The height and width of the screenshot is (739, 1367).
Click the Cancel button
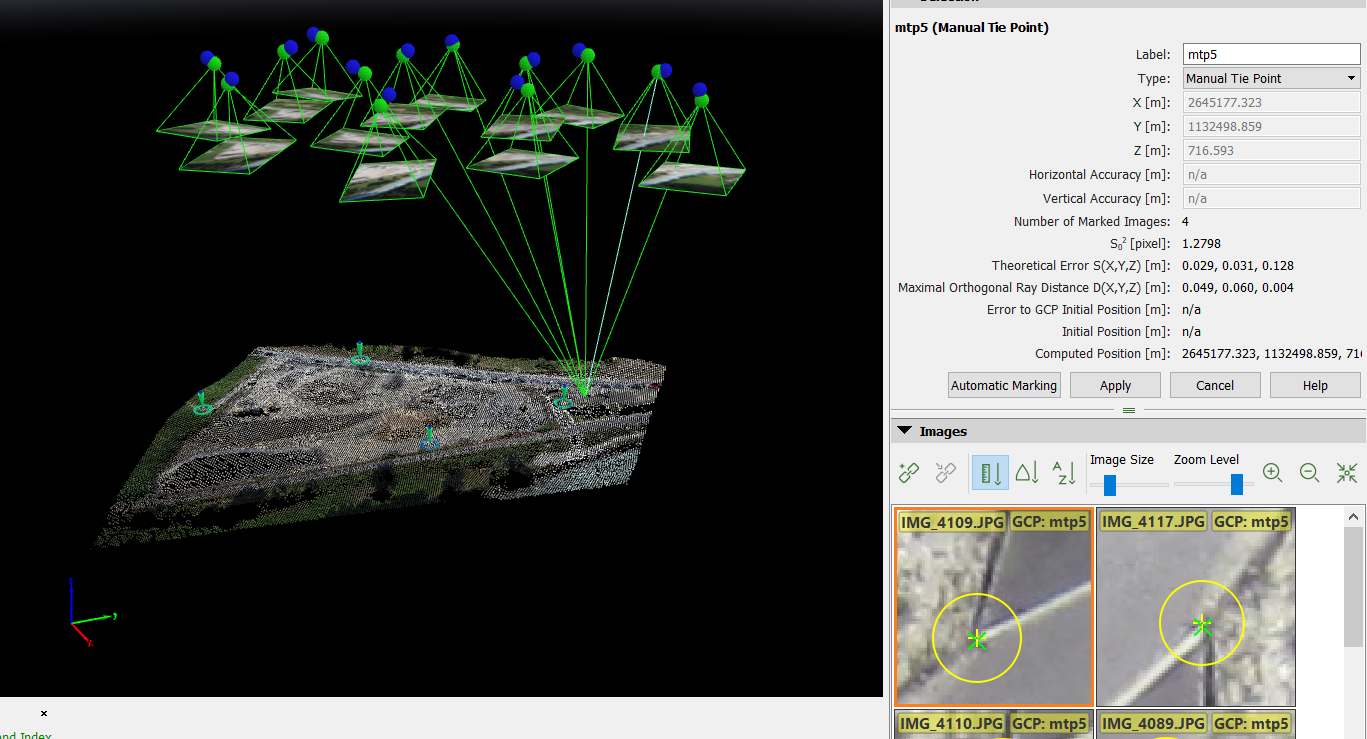[1215, 385]
